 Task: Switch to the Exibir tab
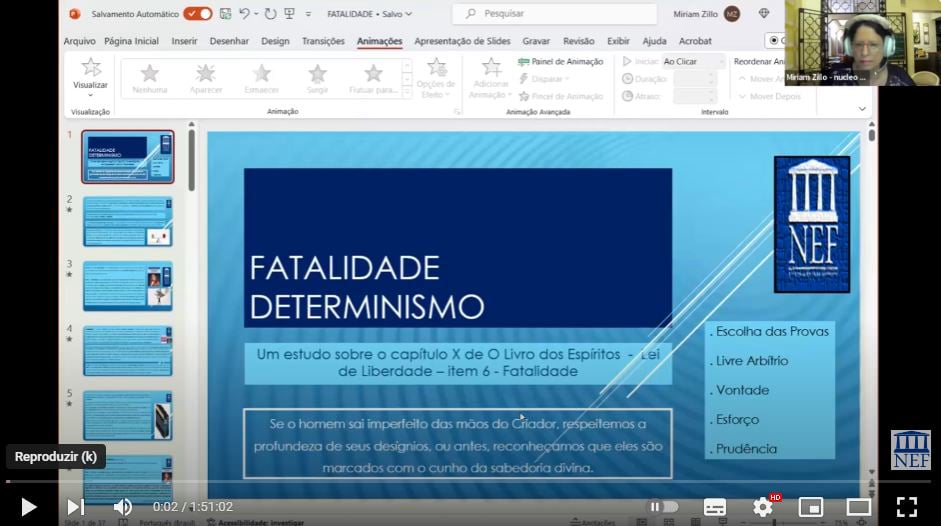pyautogui.click(x=618, y=41)
